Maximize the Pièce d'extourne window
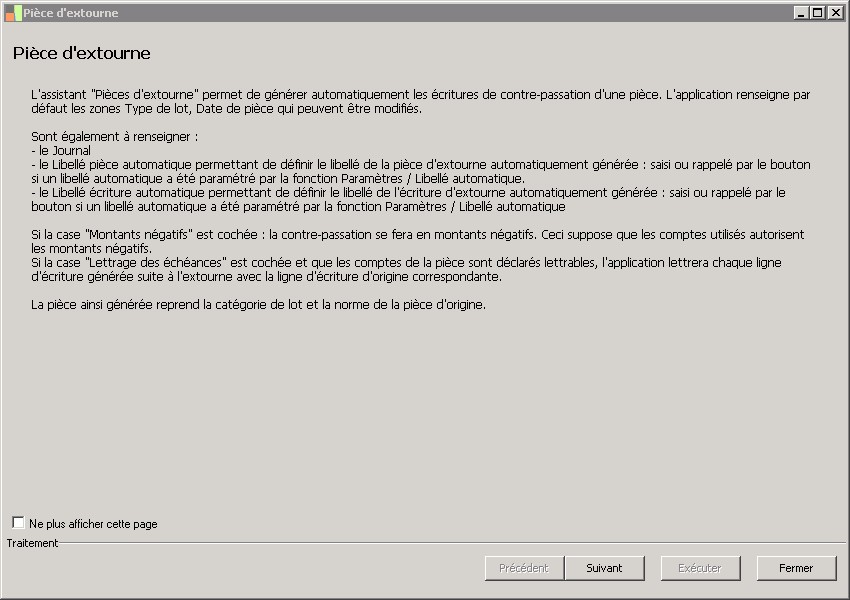This screenshot has width=850, height=600. pyautogui.click(x=818, y=13)
